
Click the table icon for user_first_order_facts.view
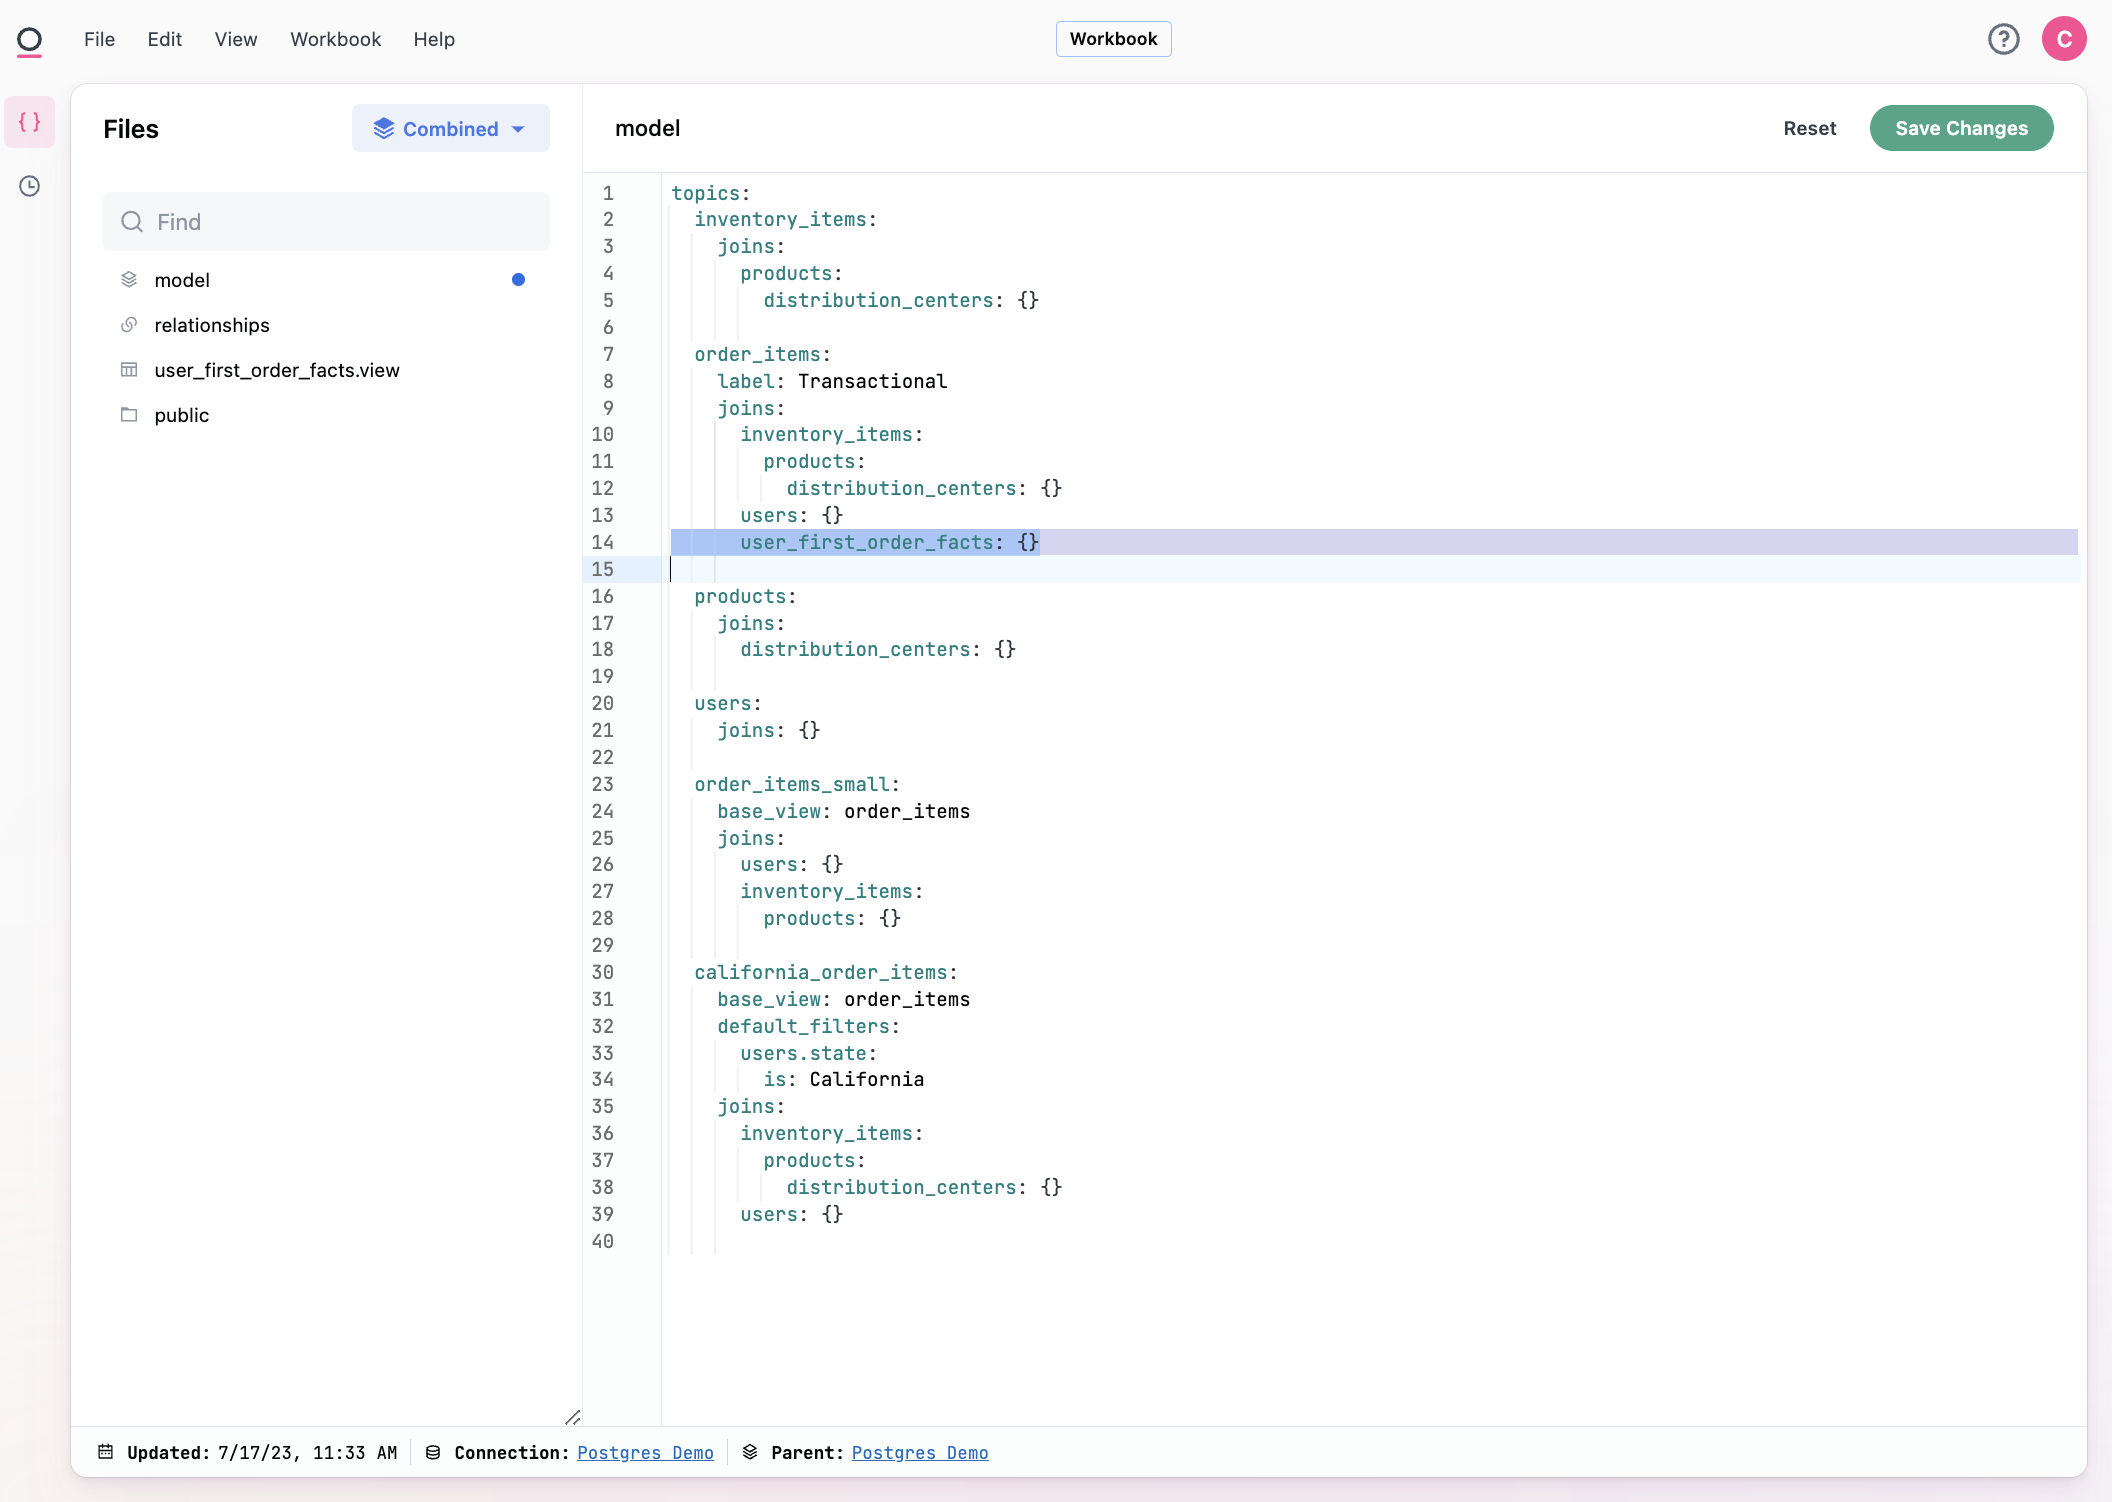129,370
